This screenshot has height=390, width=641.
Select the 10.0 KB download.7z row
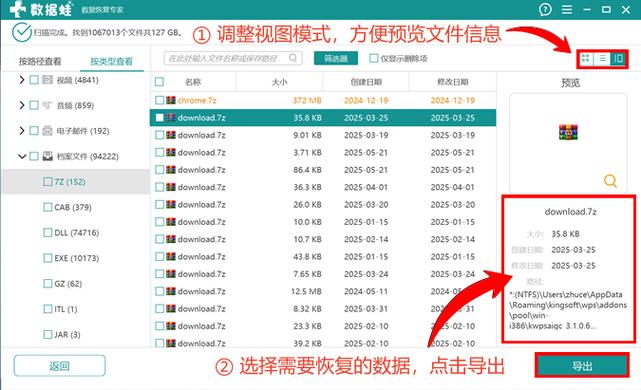[x=323, y=222]
